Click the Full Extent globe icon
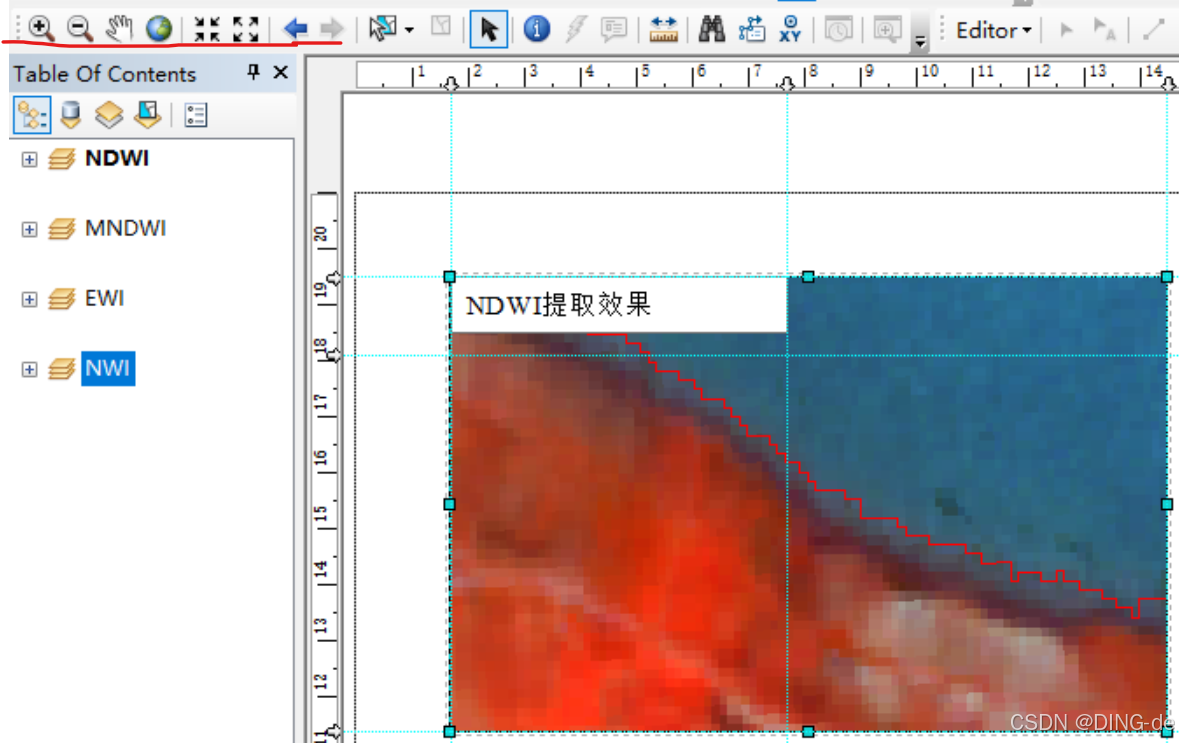 pos(159,29)
